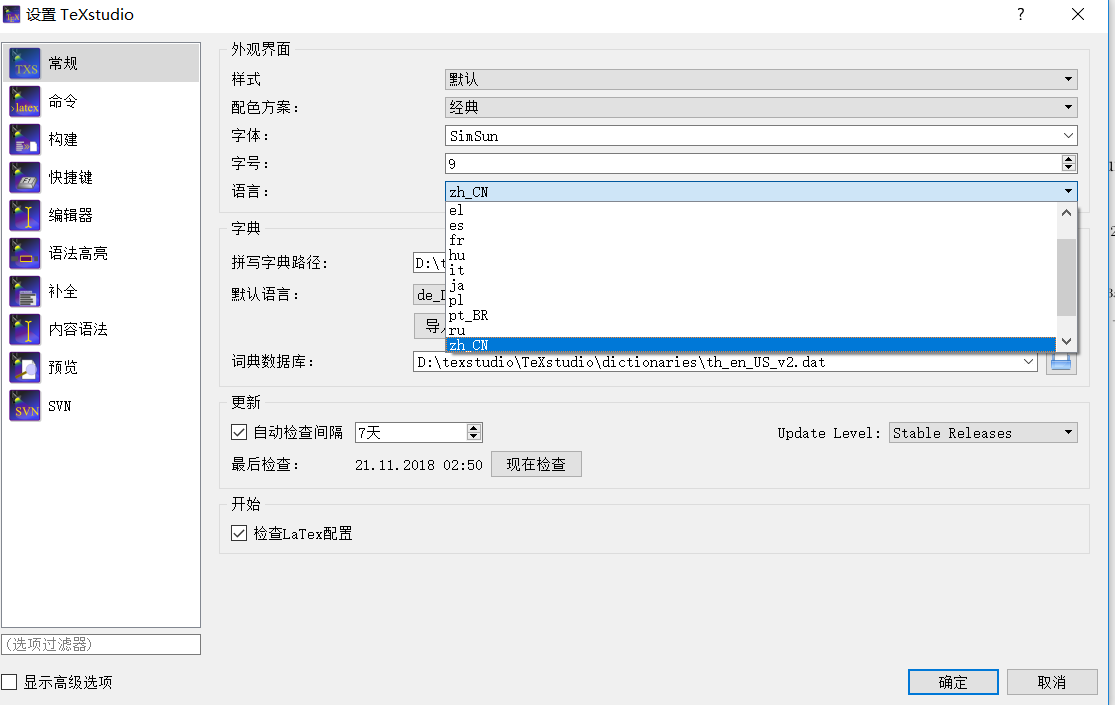Click the 字号 input field with 9
Image resolution: width=1115 pixels, height=705 pixels.
753,164
